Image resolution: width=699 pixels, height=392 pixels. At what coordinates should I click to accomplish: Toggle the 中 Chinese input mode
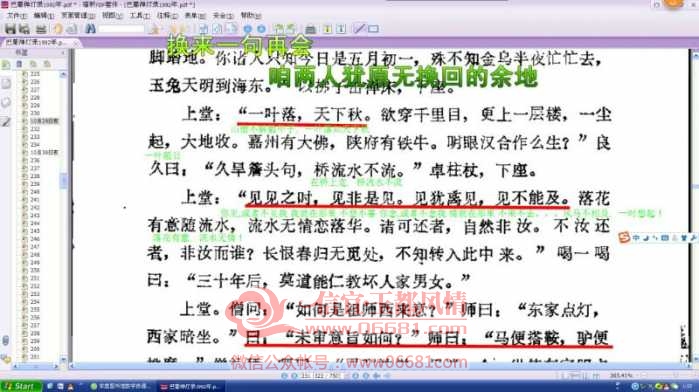point(636,238)
